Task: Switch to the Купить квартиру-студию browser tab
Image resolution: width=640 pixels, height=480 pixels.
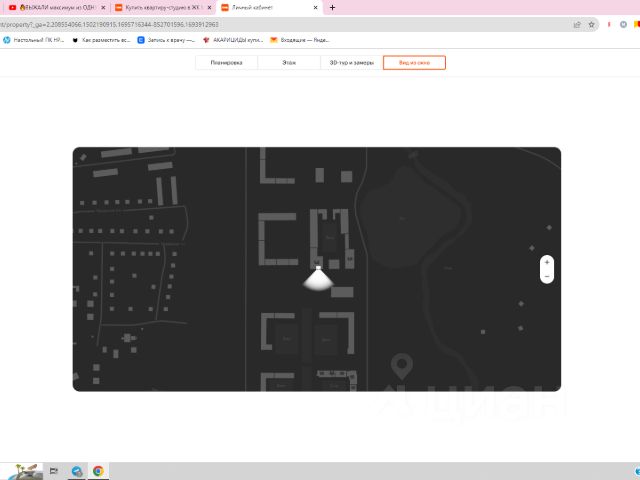Action: (158, 7)
